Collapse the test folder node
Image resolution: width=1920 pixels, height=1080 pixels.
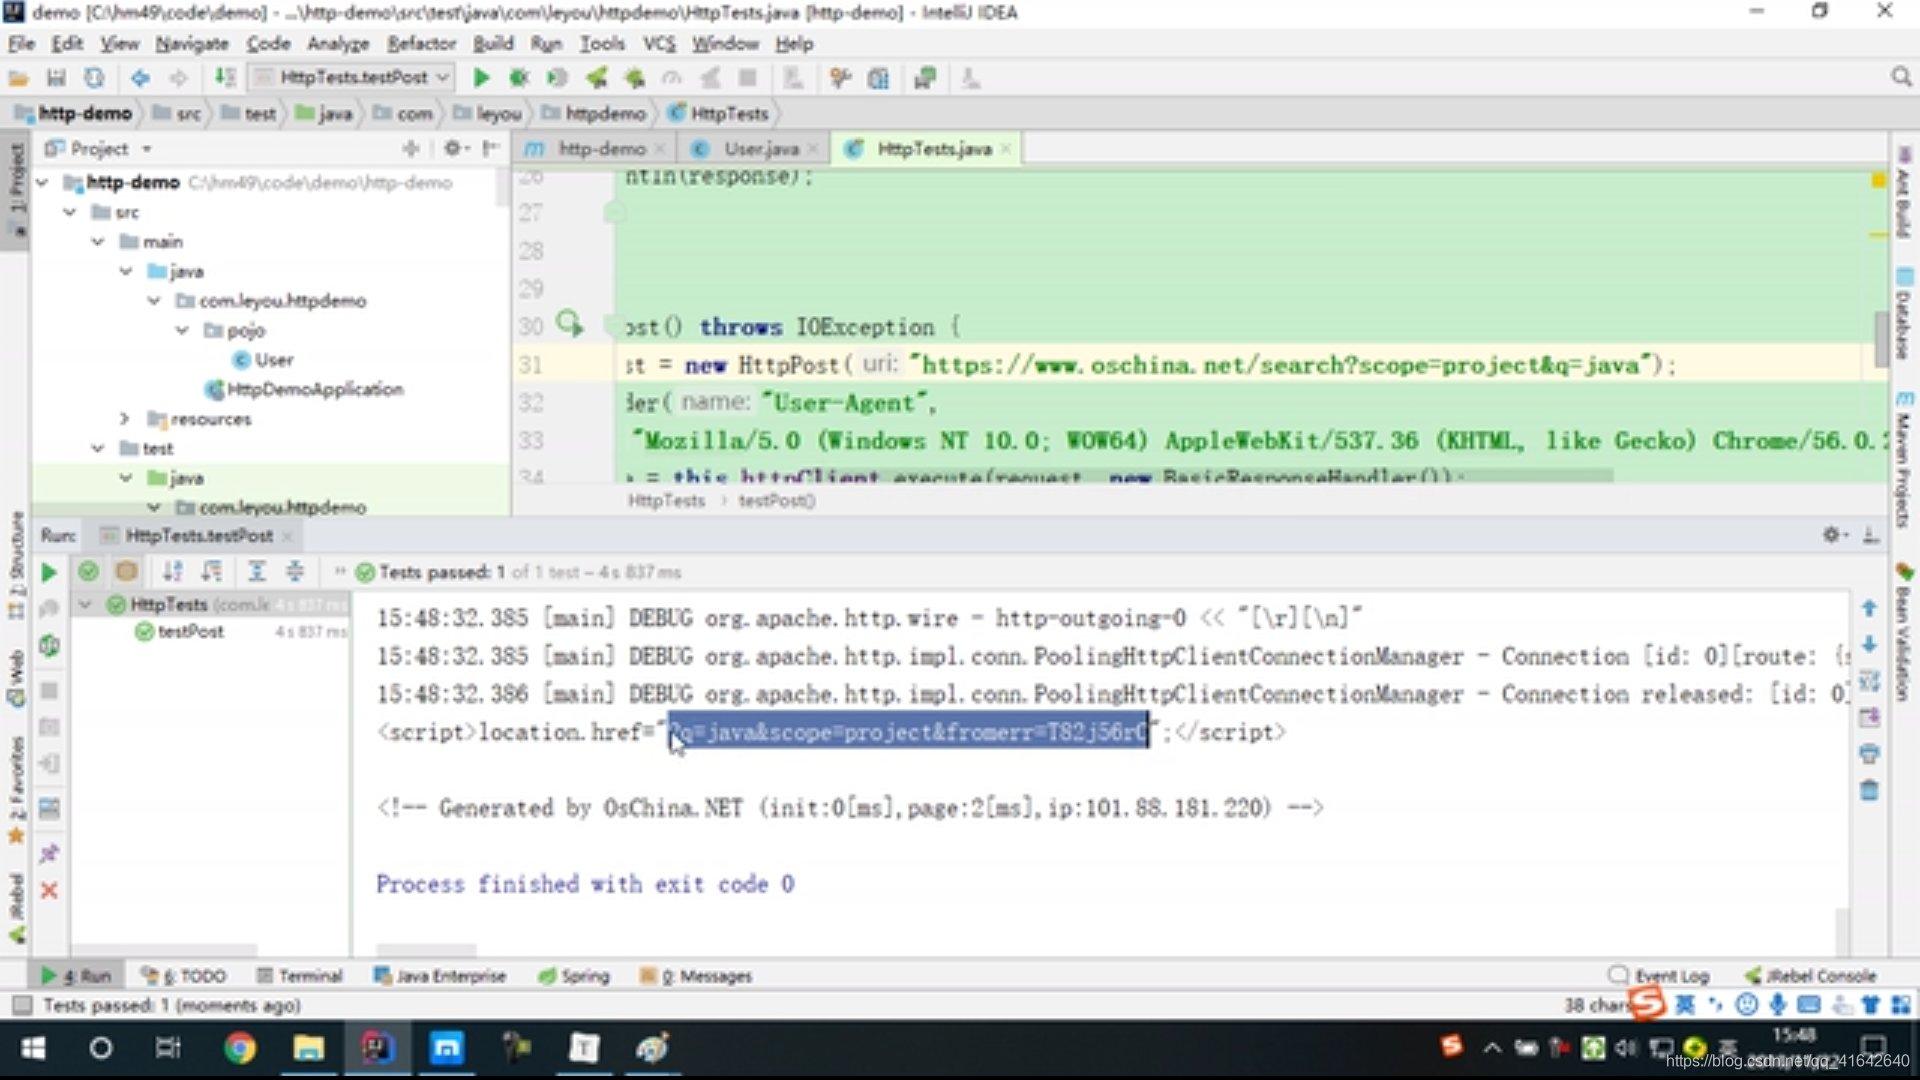tap(98, 448)
